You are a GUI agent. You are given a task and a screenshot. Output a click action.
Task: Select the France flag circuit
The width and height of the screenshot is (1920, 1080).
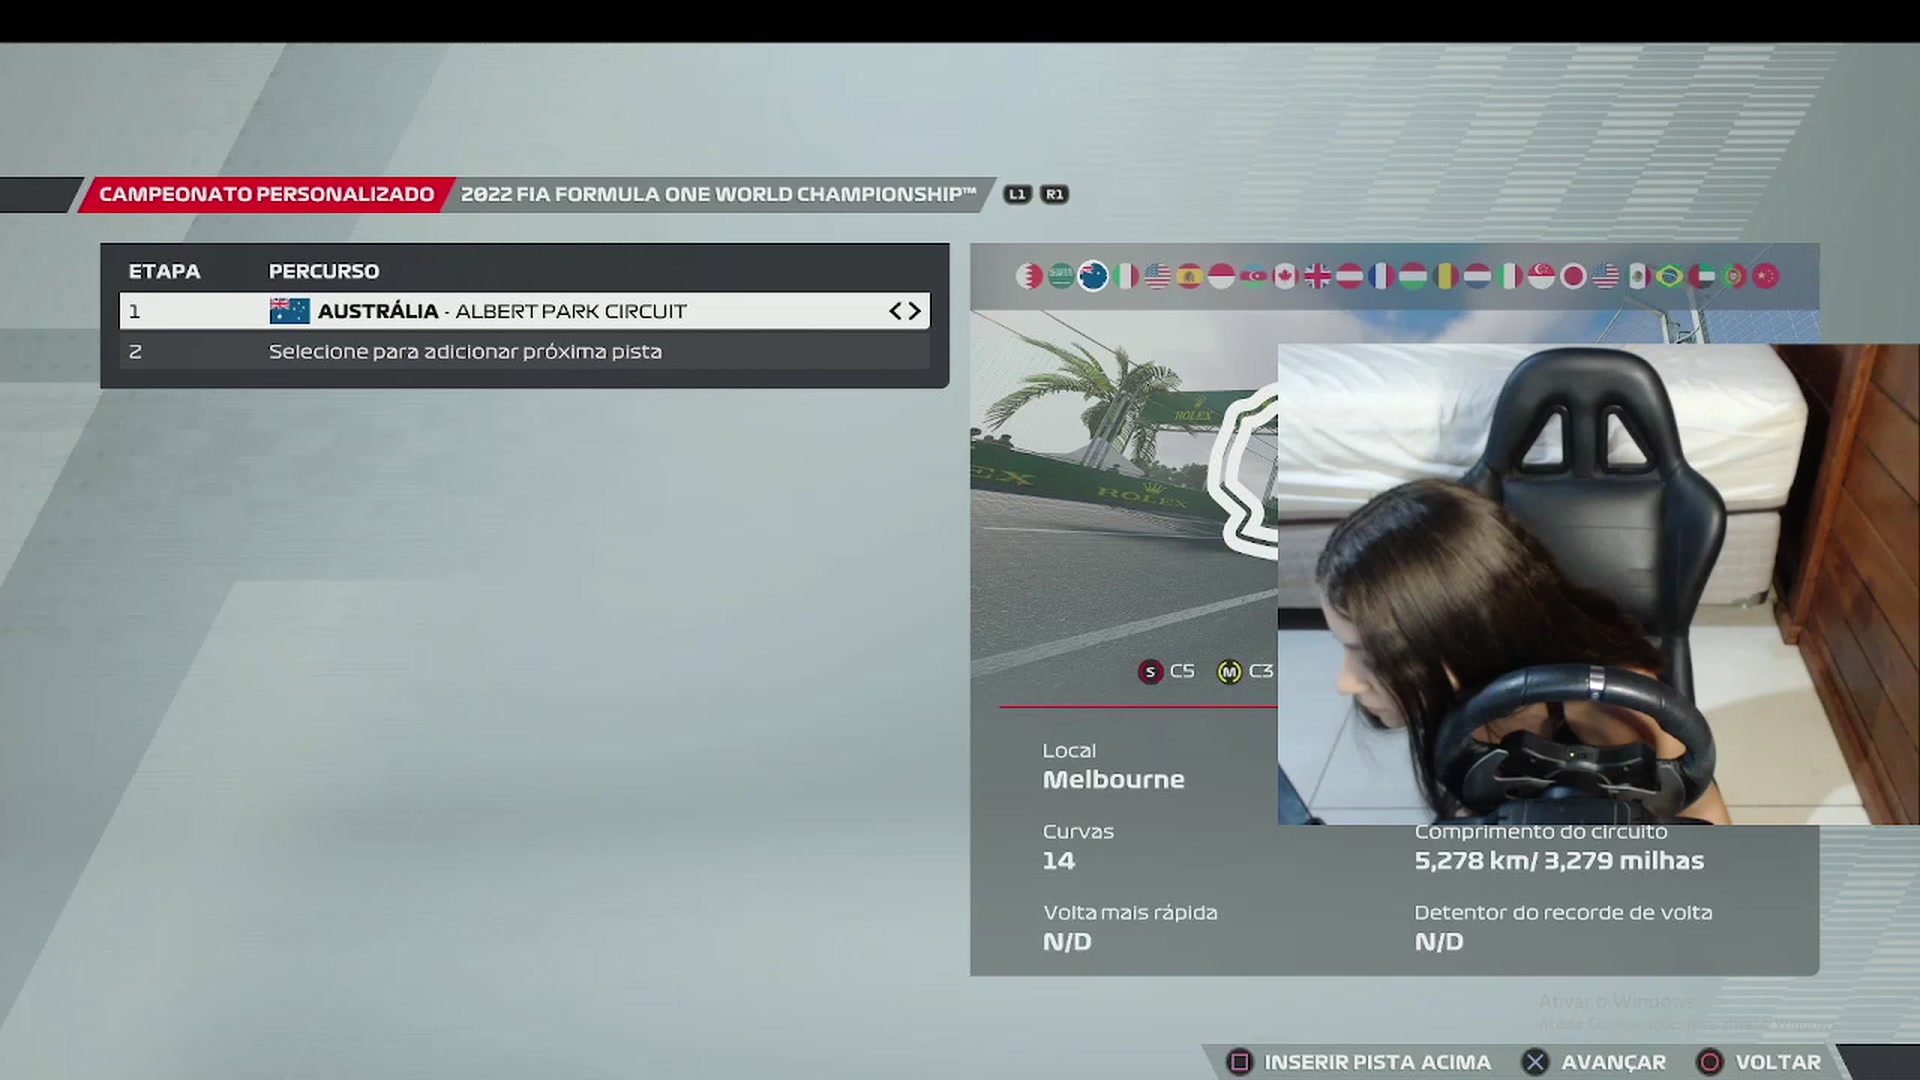1381,276
